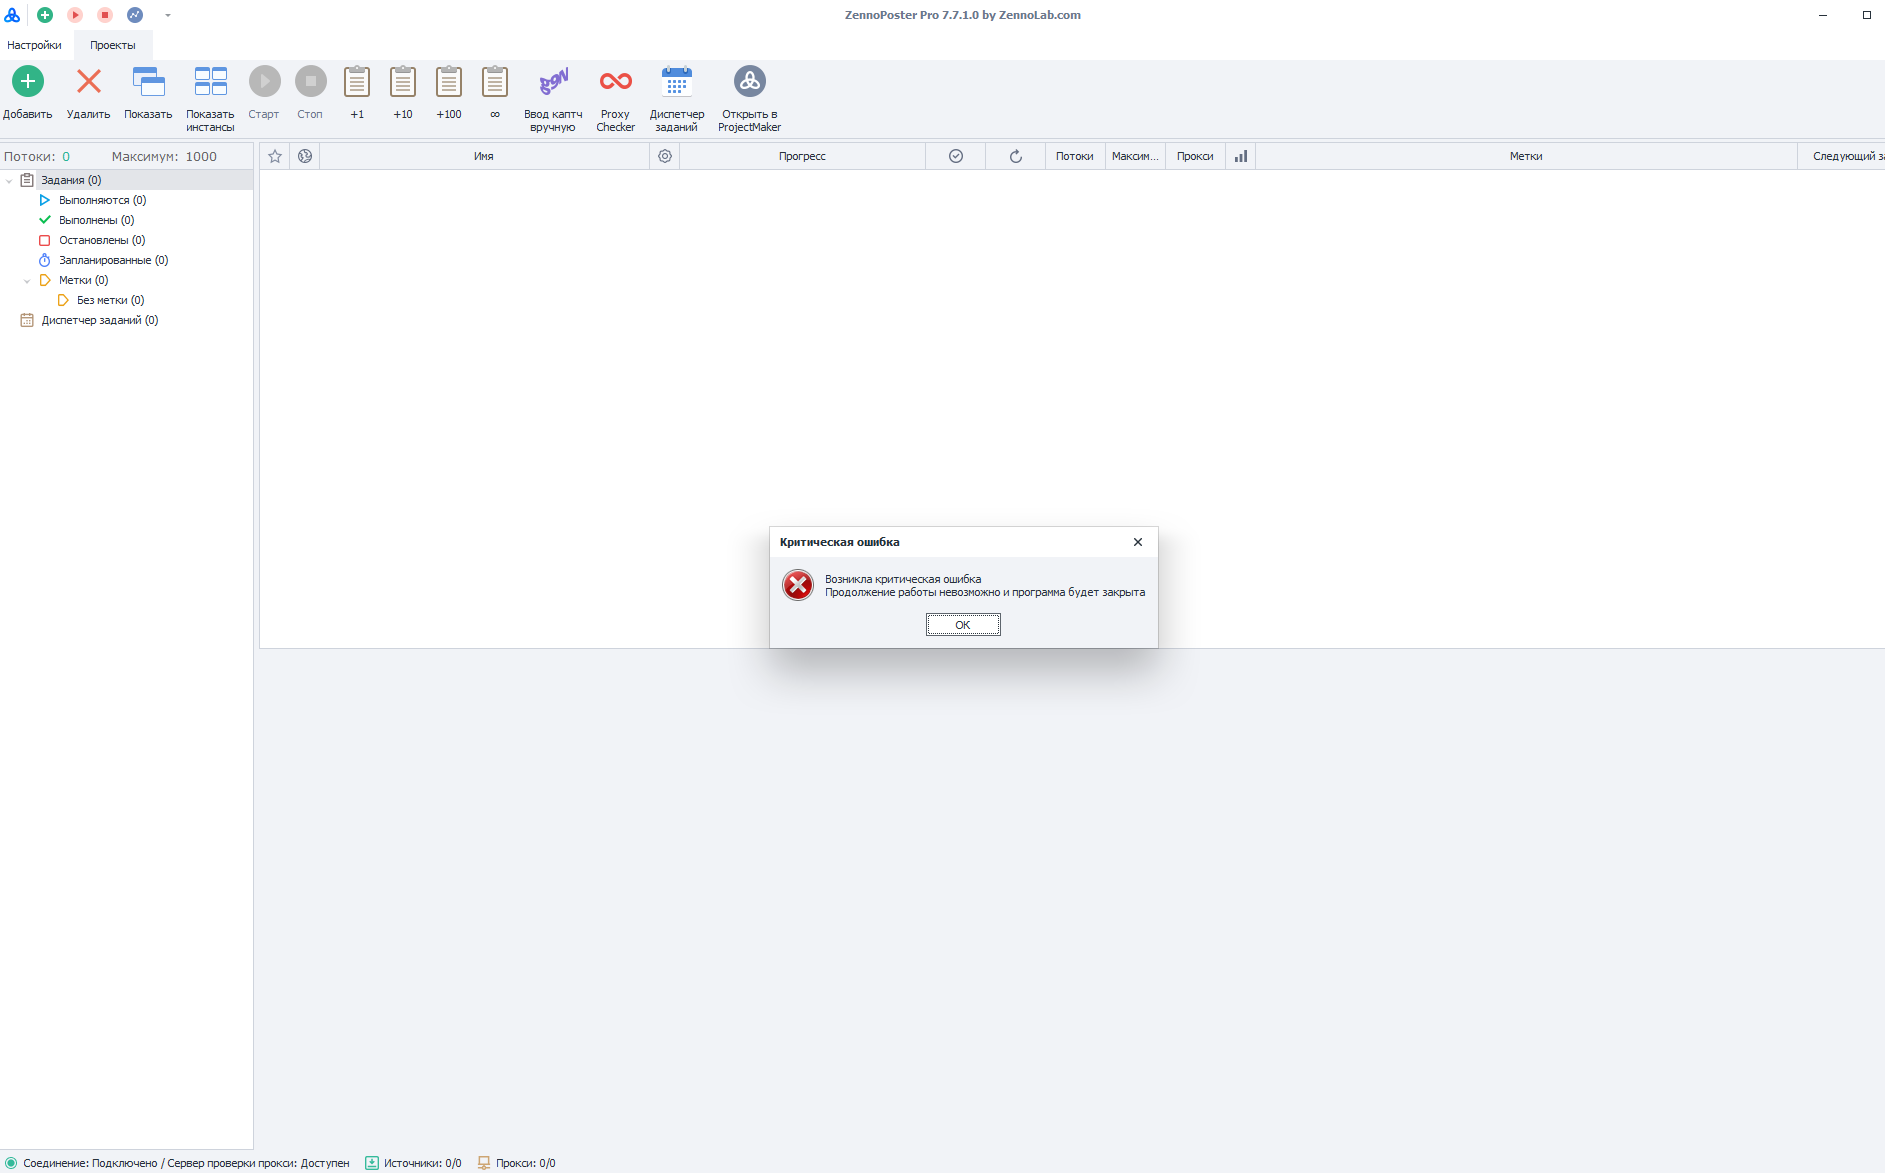Screen dimensions: 1885x1173
Task: Click the infinity ∞ clipboard icon
Action: (x=495, y=81)
